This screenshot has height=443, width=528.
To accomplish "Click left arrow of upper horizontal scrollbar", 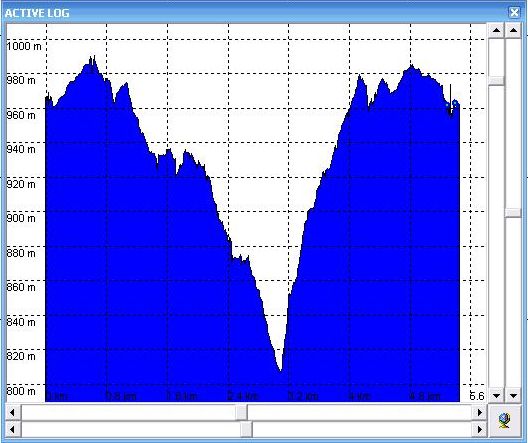I will (13, 413).
